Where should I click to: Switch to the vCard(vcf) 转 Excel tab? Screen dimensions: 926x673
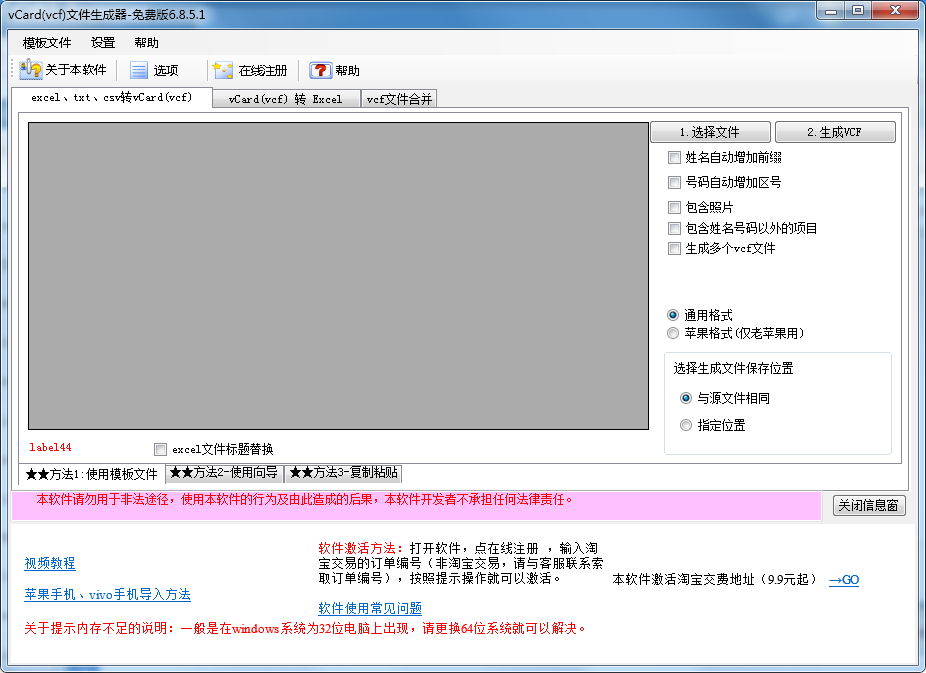[287, 99]
